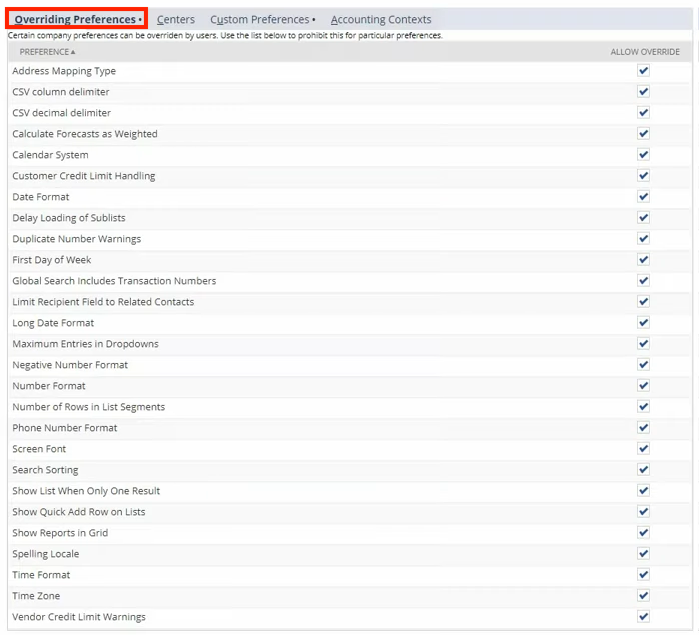This screenshot has width=699, height=635.
Task: Toggle First Day of Week override
Action: pos(643,260)
